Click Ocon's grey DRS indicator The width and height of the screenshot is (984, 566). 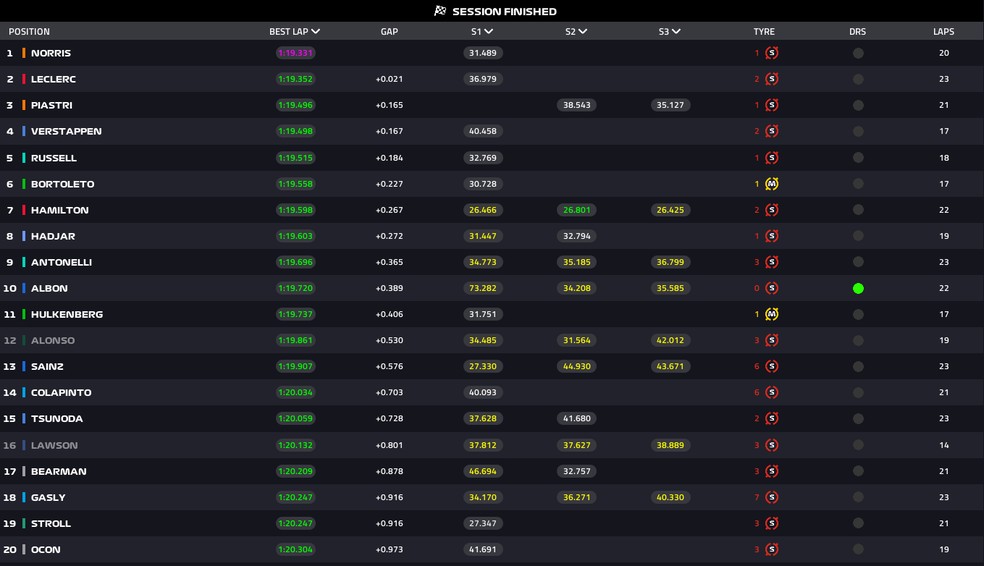tap(858, 549)
